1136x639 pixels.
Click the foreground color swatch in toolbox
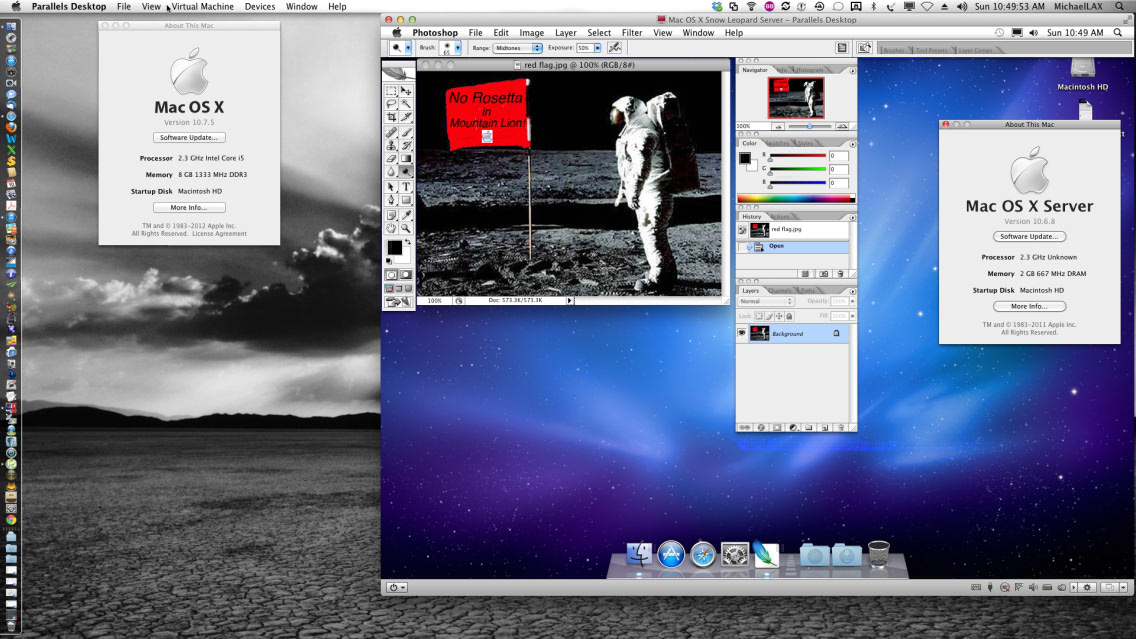(394, 247)
